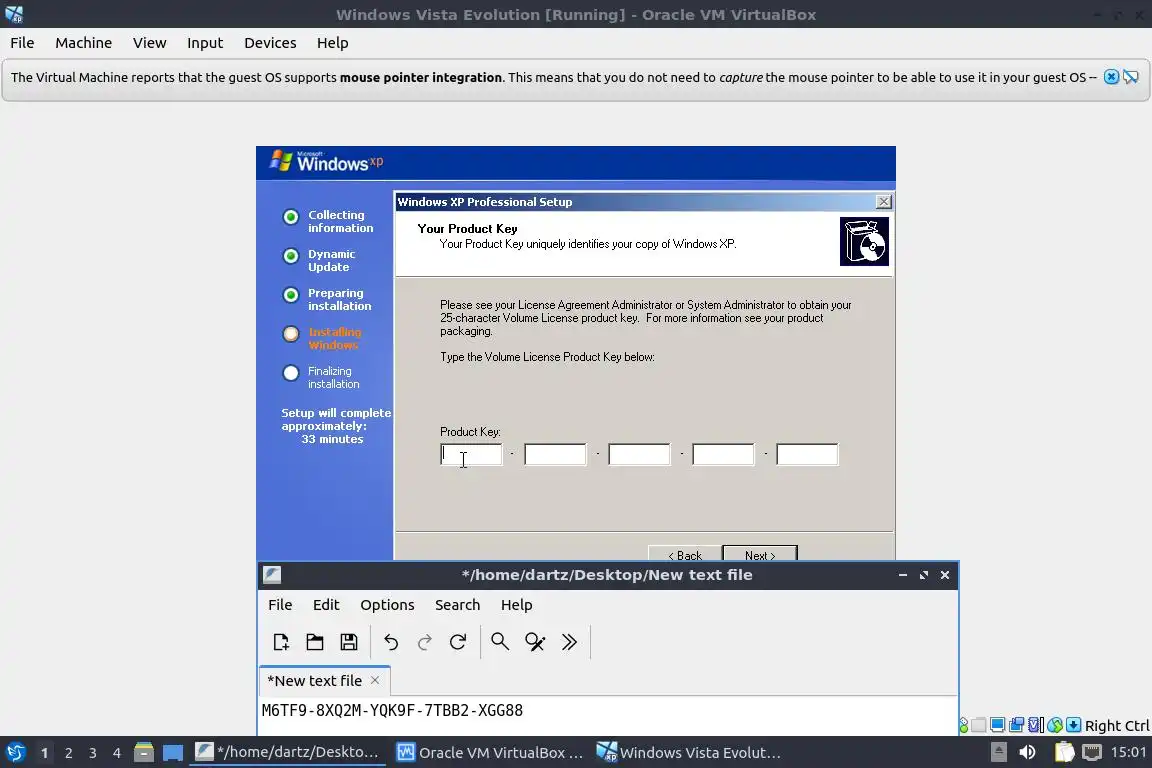Close the New text file tab

coord(375,680)
